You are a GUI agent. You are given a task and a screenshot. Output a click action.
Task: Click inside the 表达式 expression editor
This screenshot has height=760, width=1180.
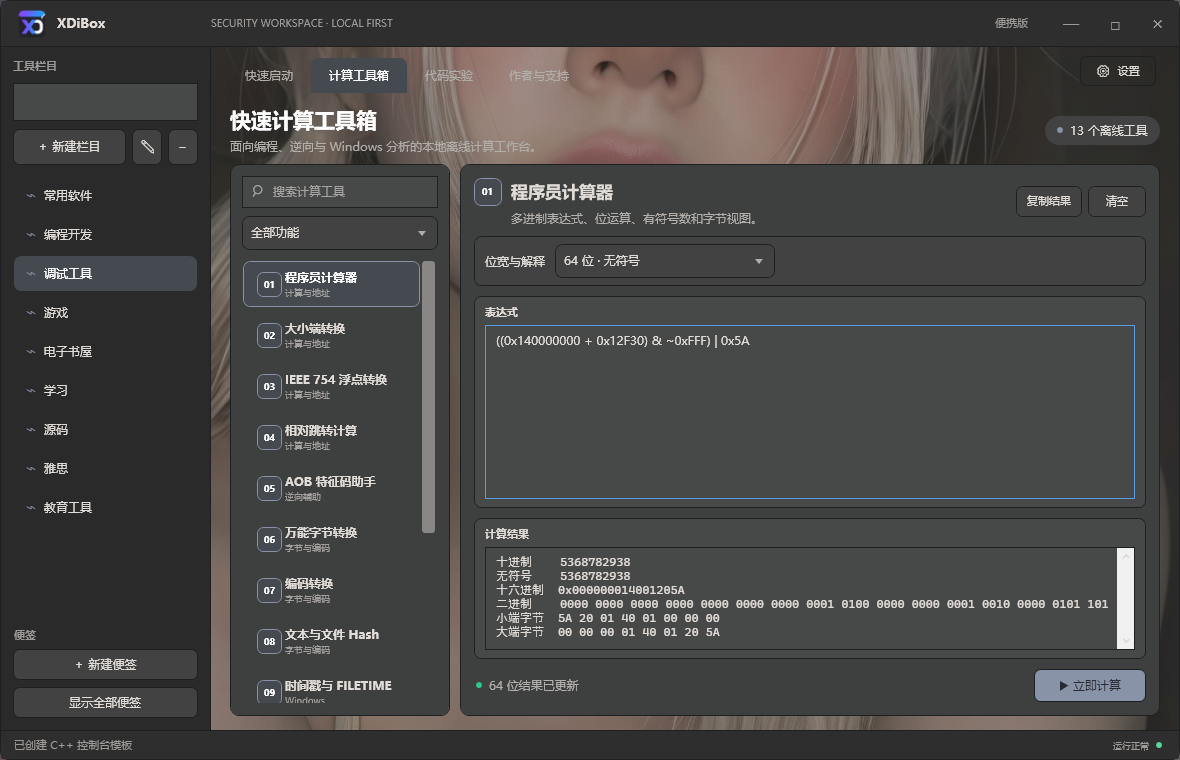pyautogui.click(x=810, y=412)
